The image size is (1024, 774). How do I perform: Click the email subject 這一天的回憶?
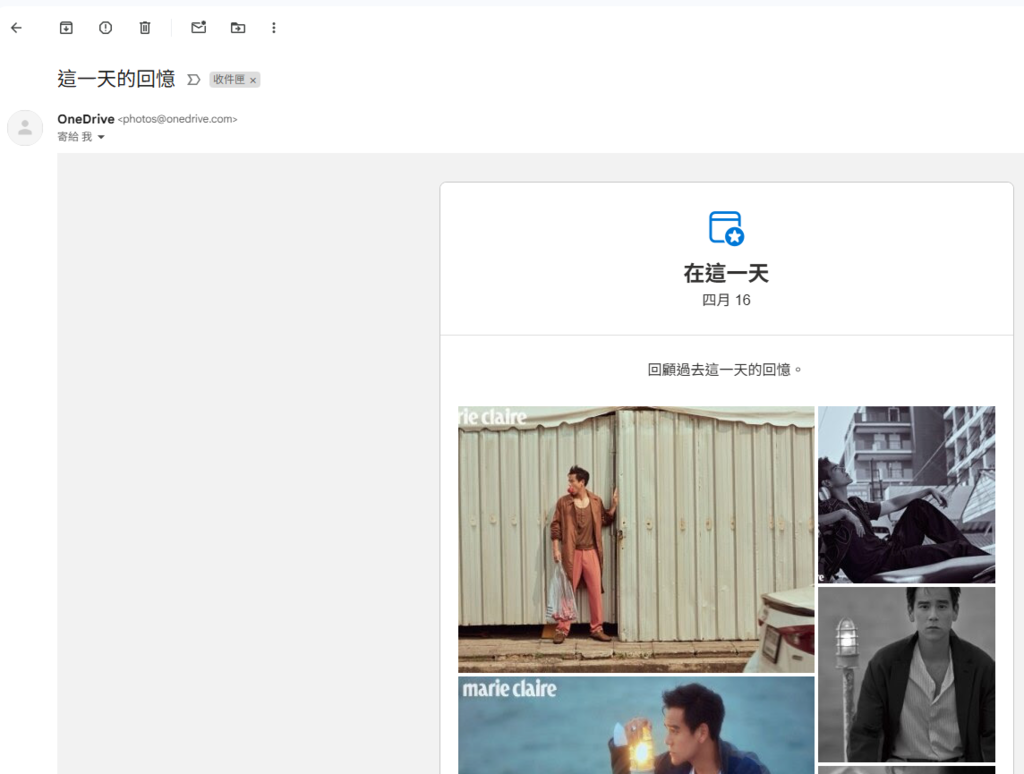116,79
